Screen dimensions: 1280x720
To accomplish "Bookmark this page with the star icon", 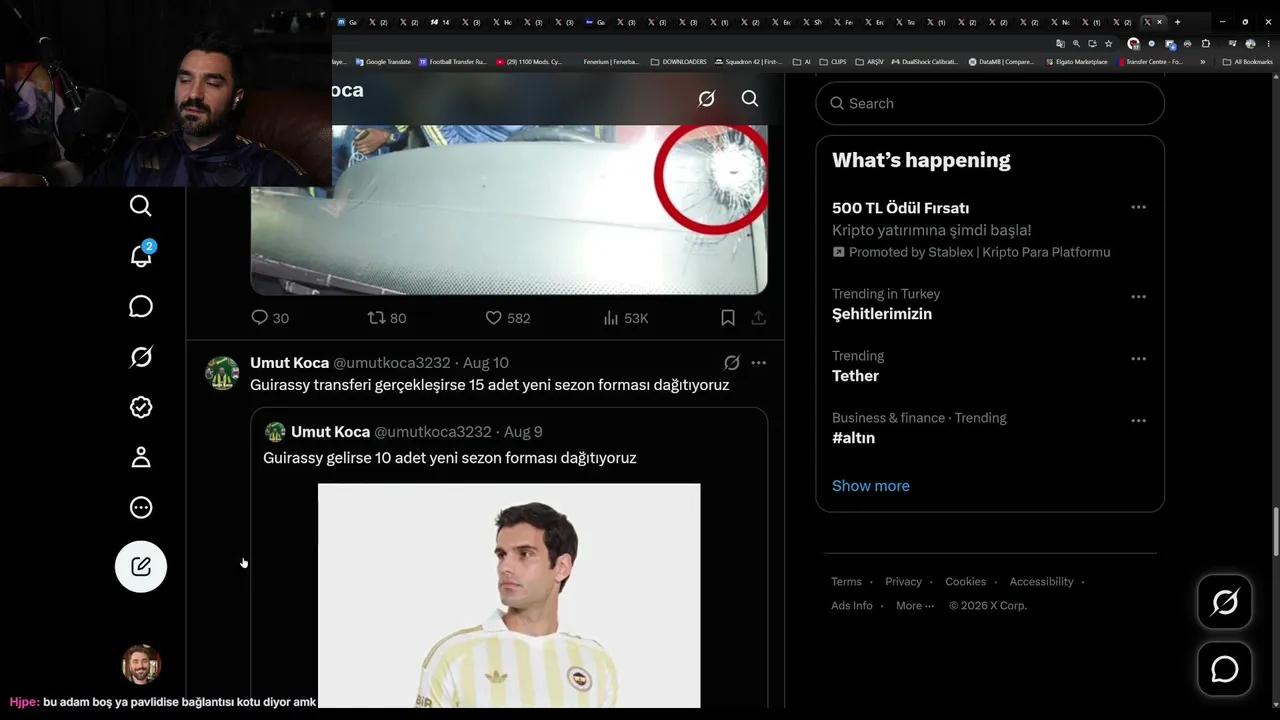I will (x=1108, y=44).
